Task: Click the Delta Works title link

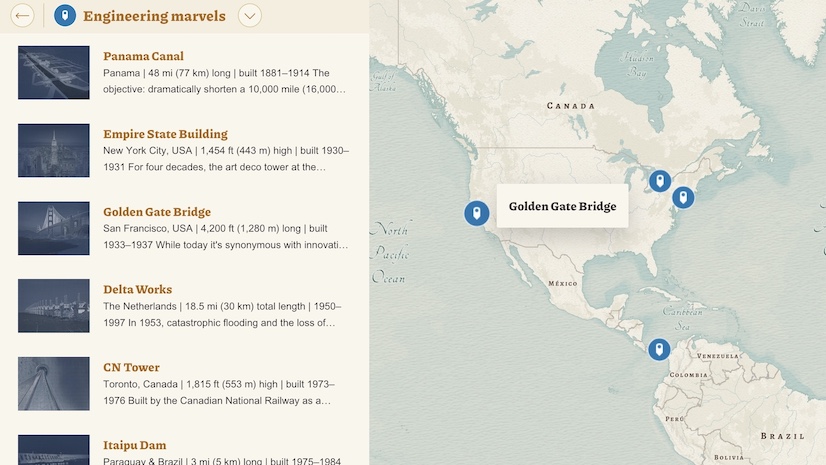Action: [x=137, y=290]
